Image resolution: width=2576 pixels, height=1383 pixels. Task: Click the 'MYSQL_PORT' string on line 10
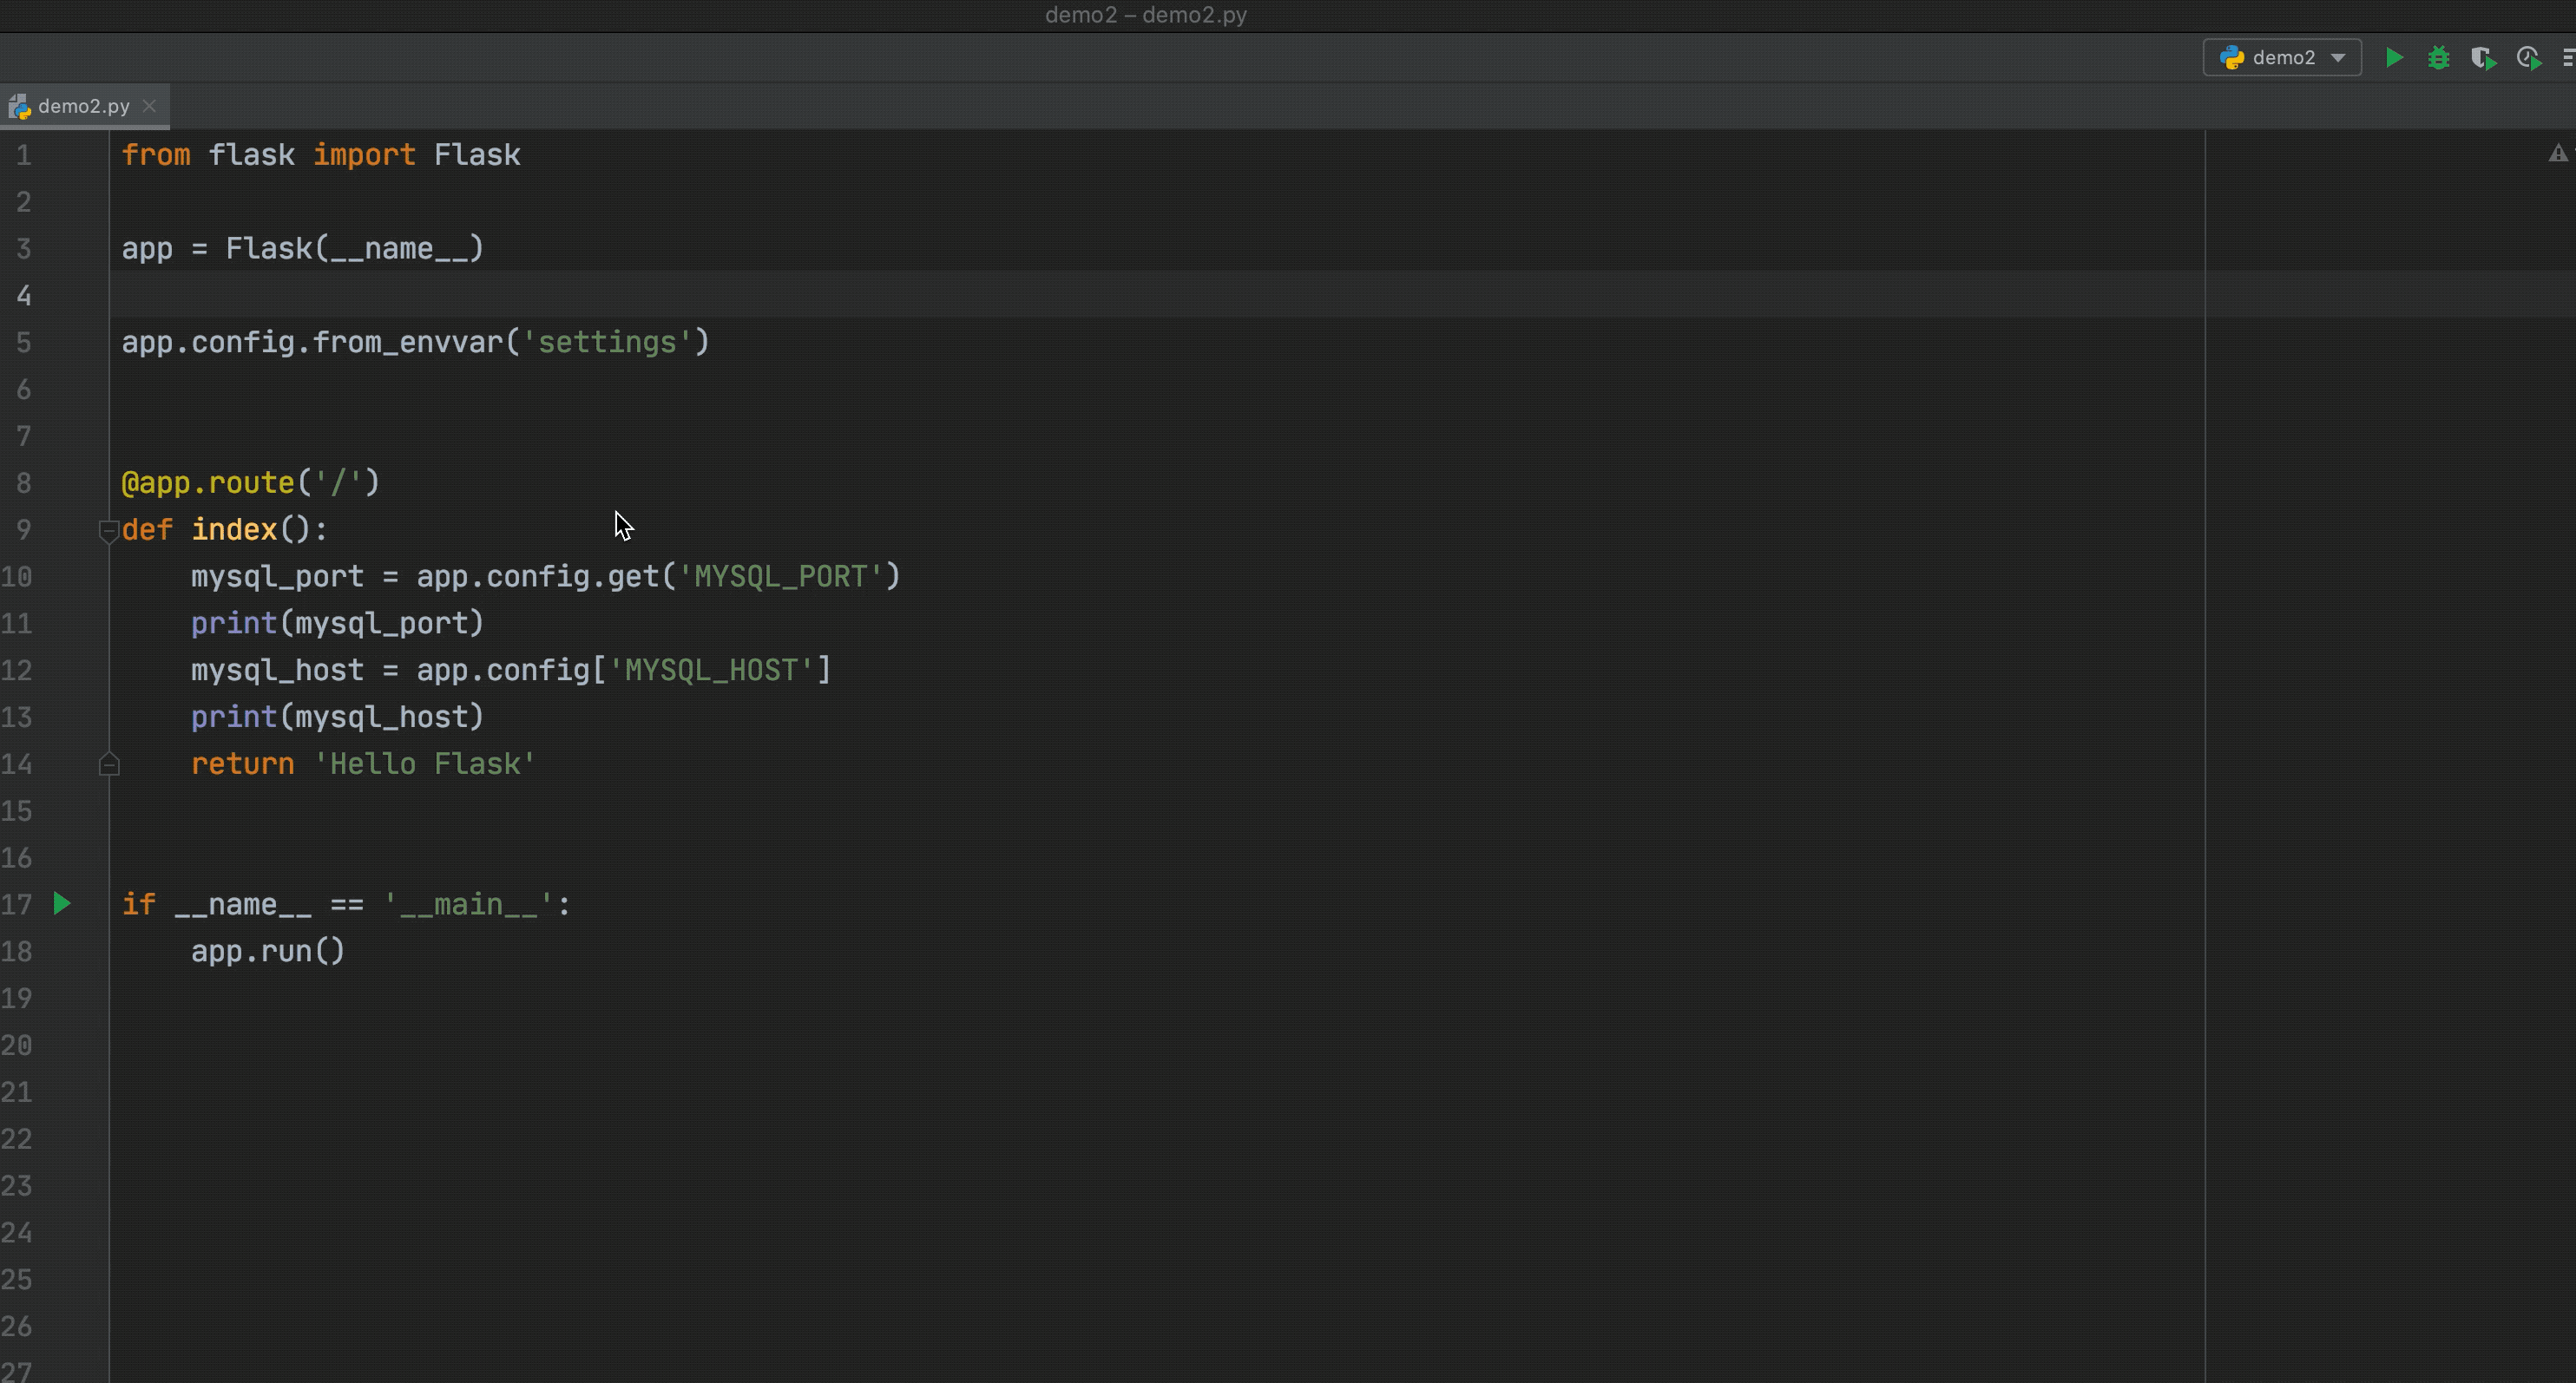780,577
